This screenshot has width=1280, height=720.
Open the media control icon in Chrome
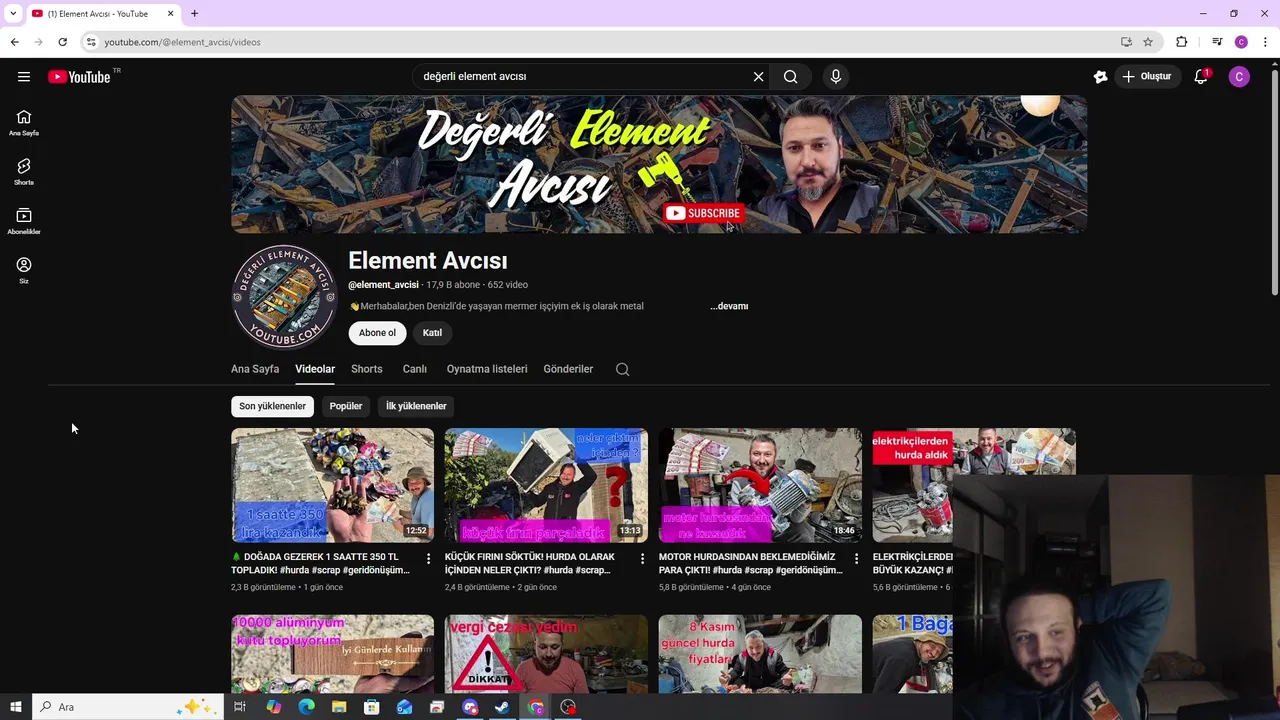(1217, 42)
